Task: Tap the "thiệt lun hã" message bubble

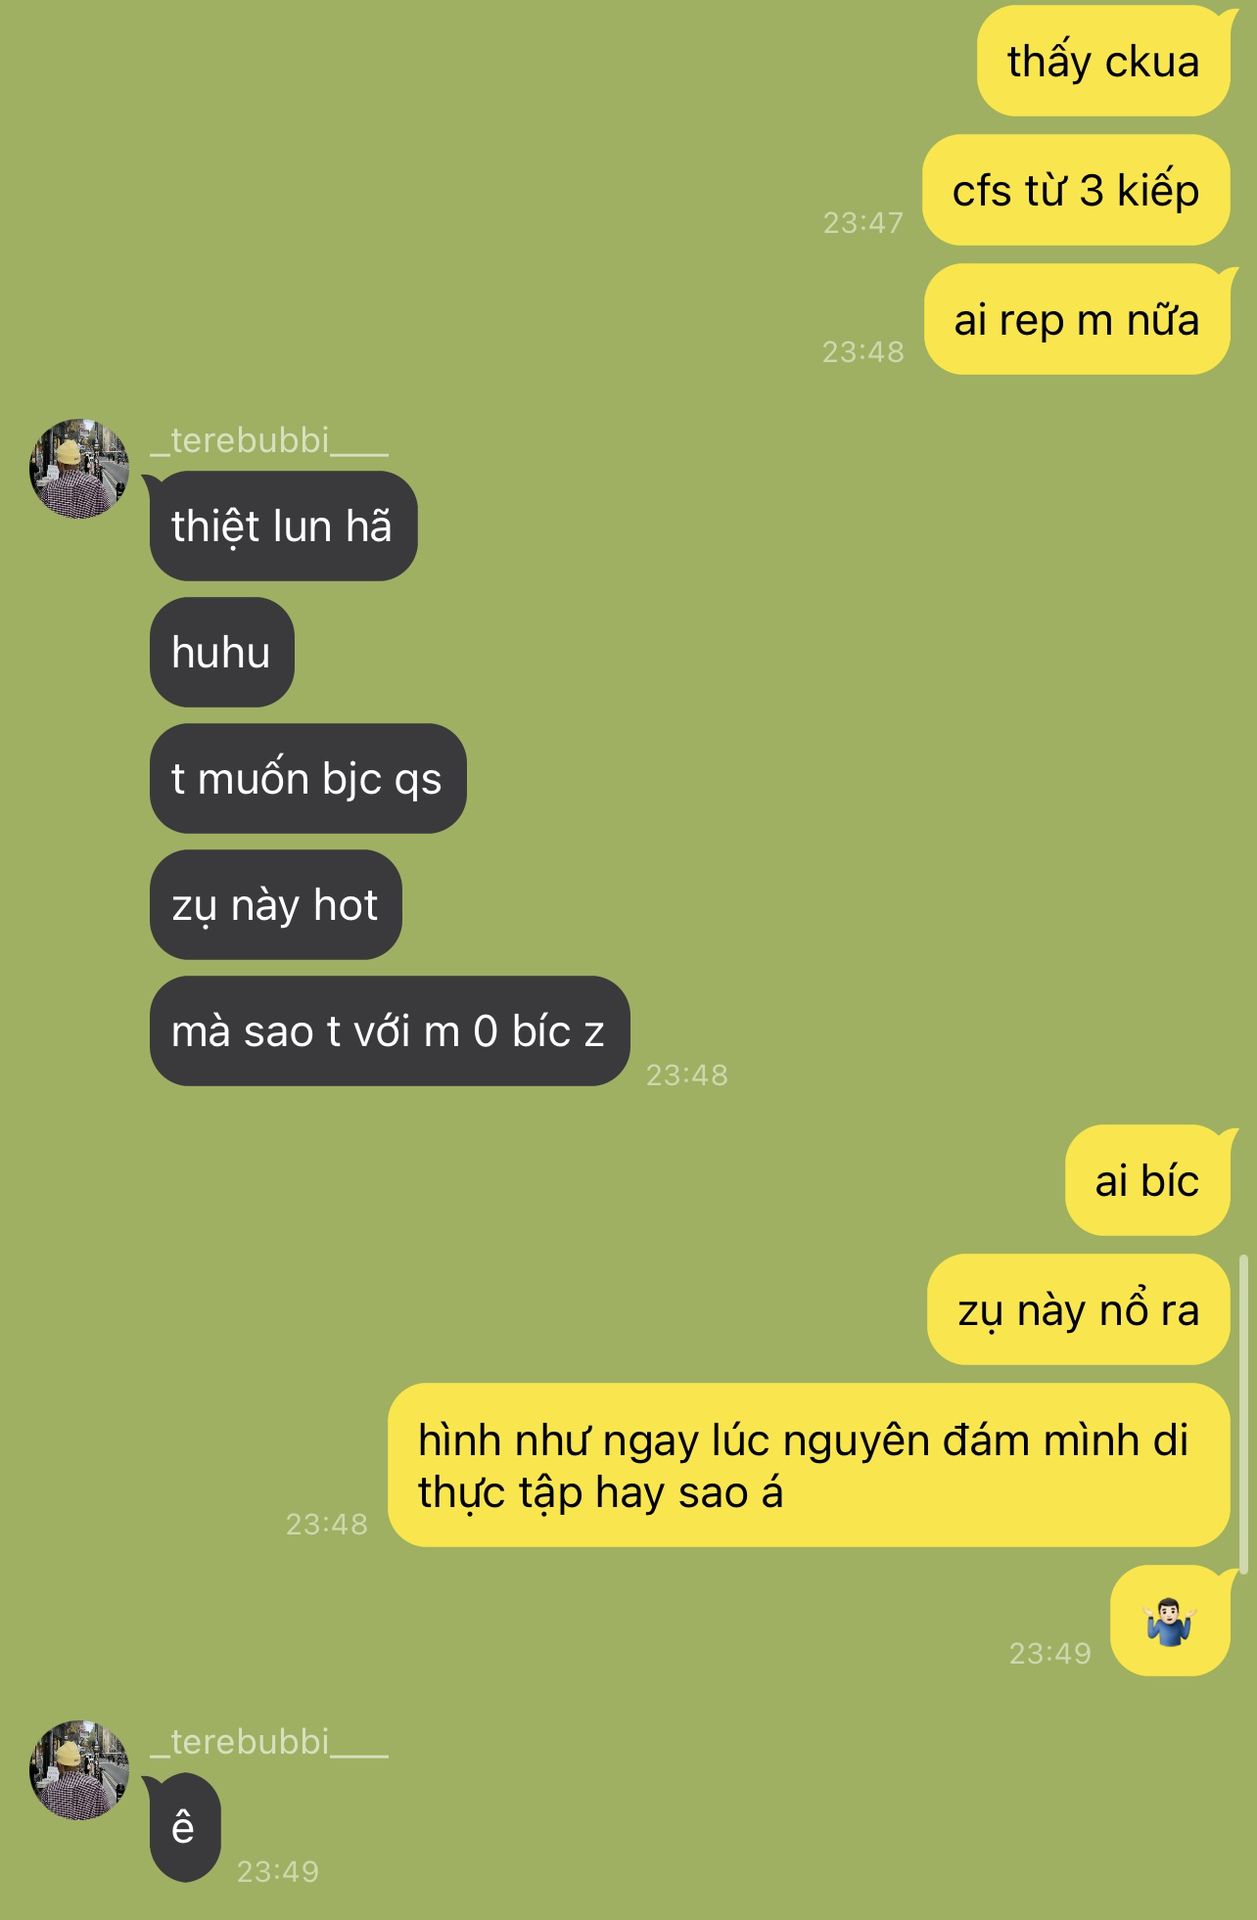Action: [x=283, y=526]
